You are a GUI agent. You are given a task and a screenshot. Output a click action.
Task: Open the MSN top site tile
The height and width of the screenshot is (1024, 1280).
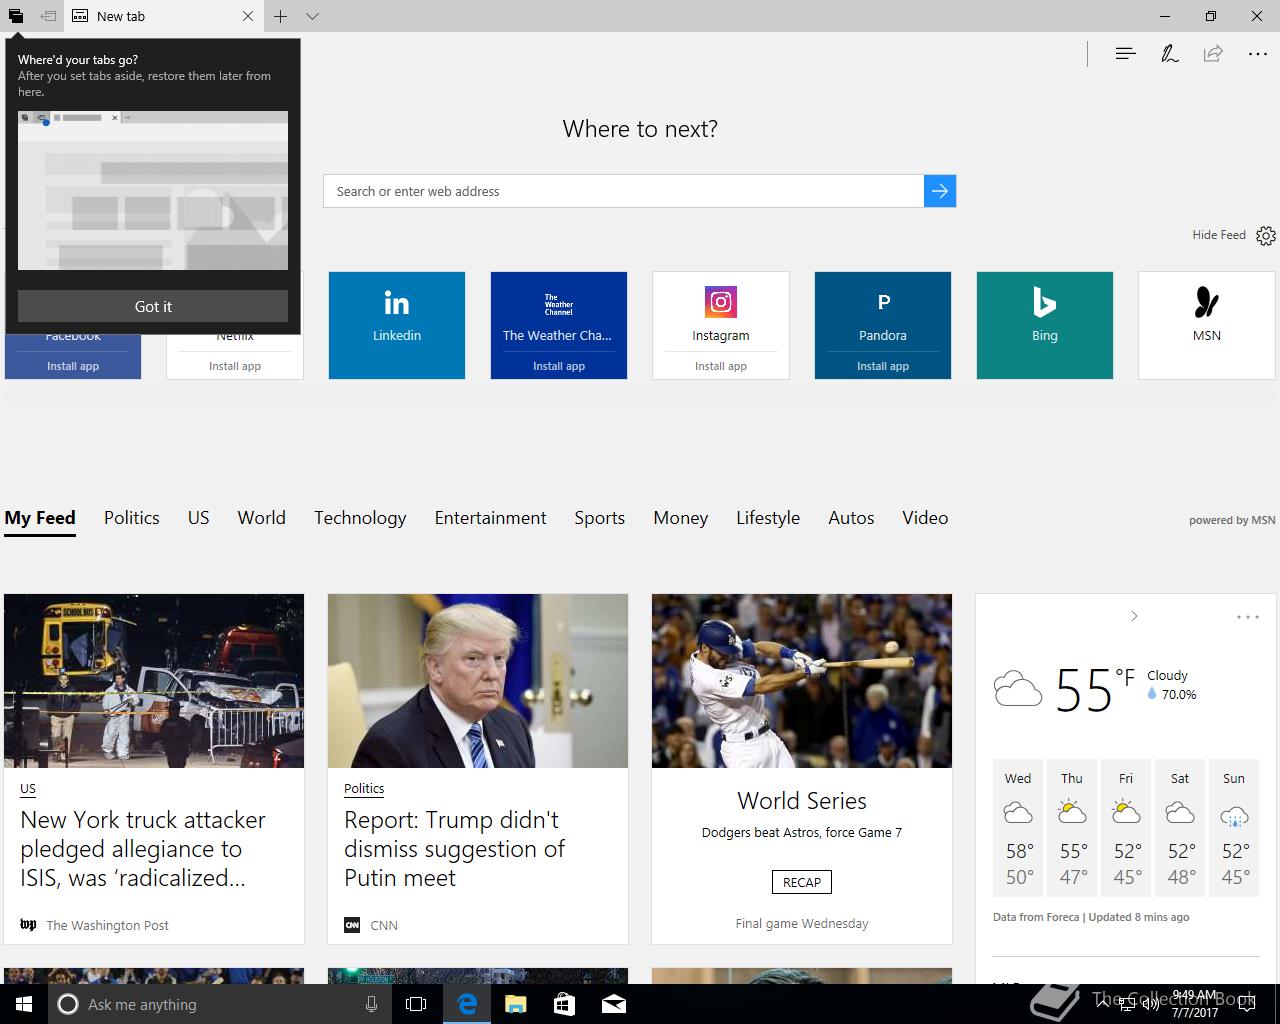1207,325
